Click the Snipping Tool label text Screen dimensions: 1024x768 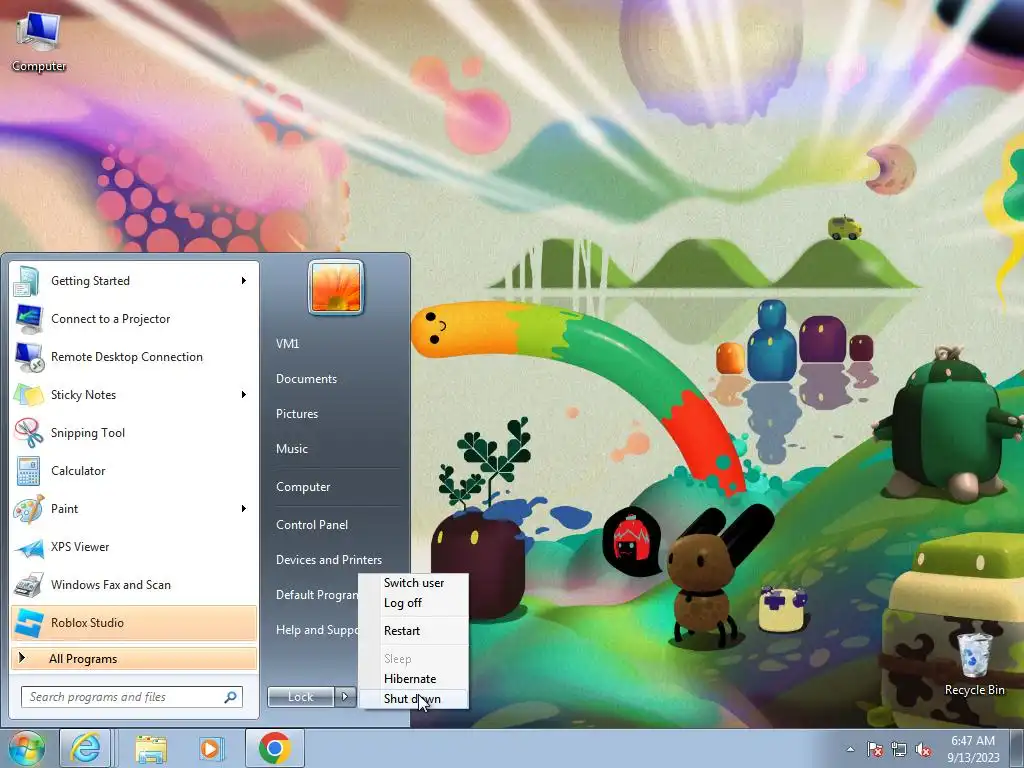click(x=88, y=432)
